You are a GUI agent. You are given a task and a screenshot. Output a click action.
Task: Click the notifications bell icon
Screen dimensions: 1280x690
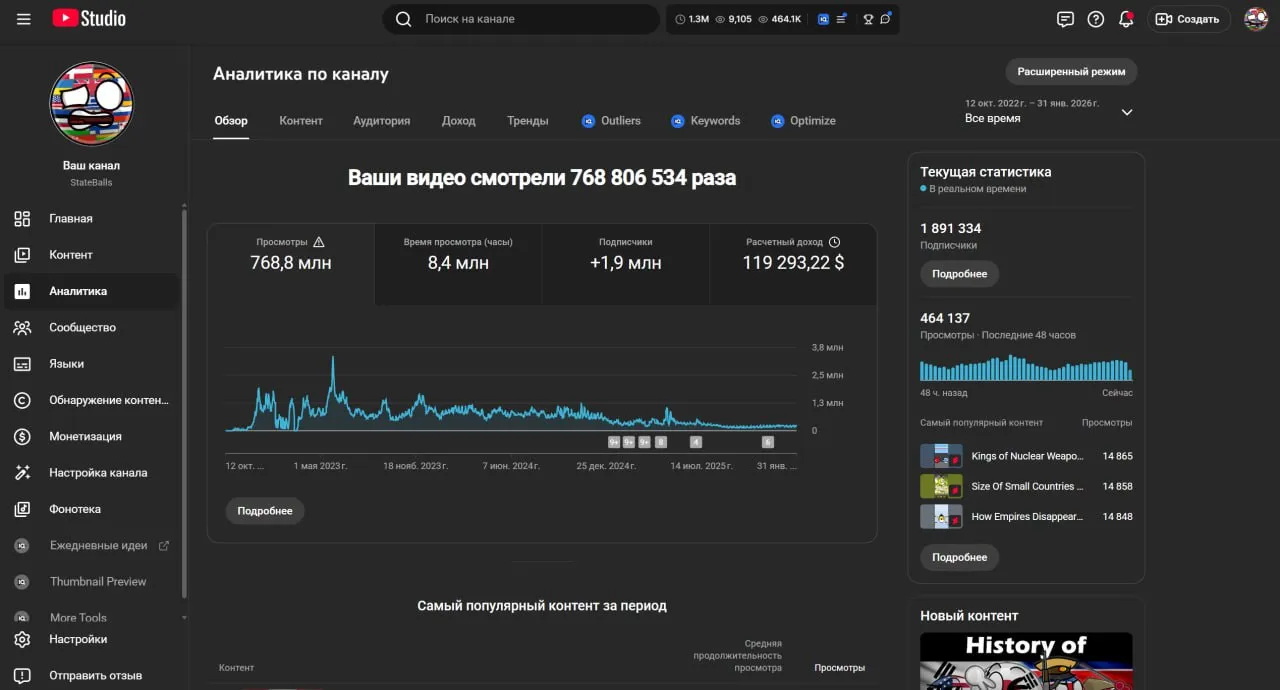(1126, 19)
